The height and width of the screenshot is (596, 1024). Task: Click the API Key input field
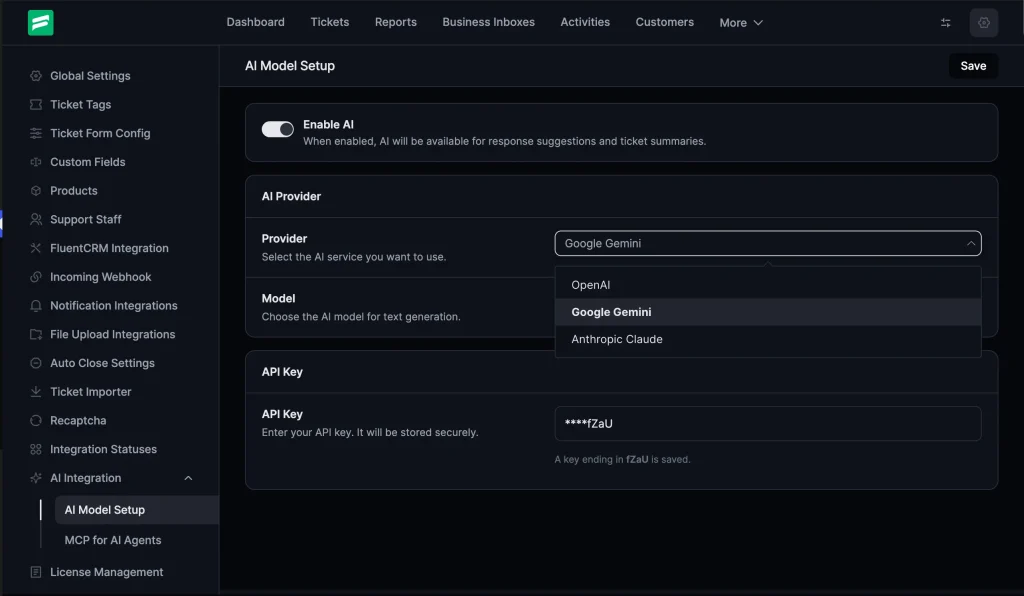767,424
